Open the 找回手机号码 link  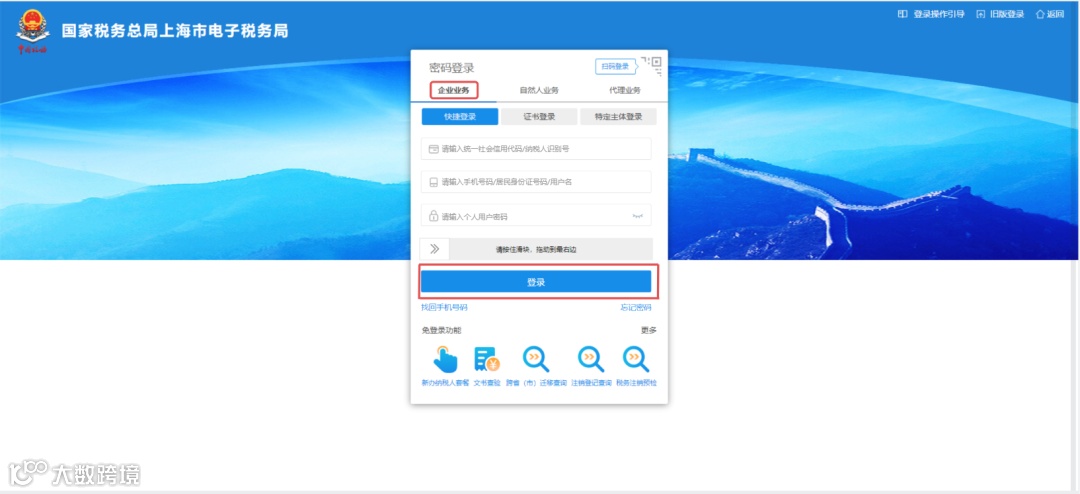[444, 307]
